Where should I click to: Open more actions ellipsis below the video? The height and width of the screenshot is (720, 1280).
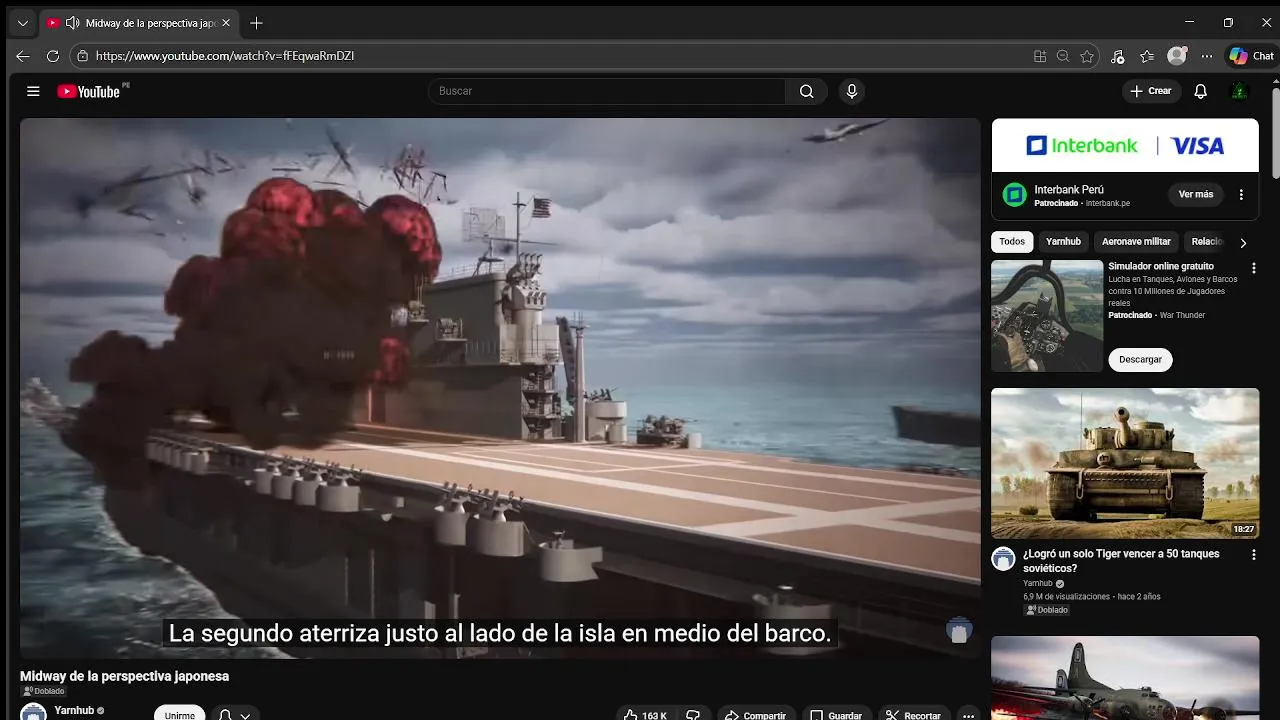click(968, 716)
